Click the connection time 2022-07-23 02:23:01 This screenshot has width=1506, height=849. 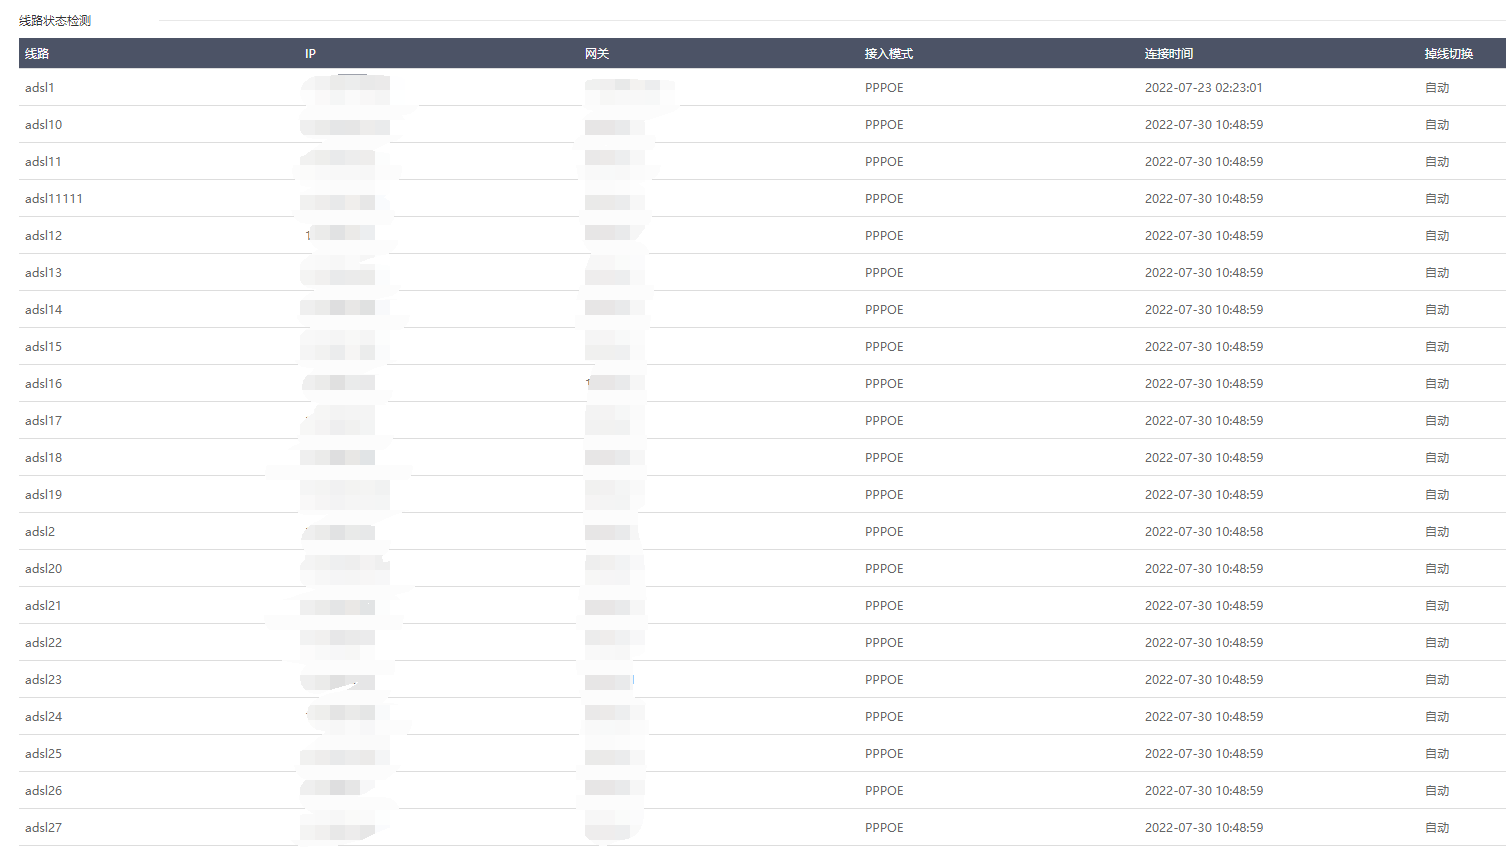(x=1203, y=88)
